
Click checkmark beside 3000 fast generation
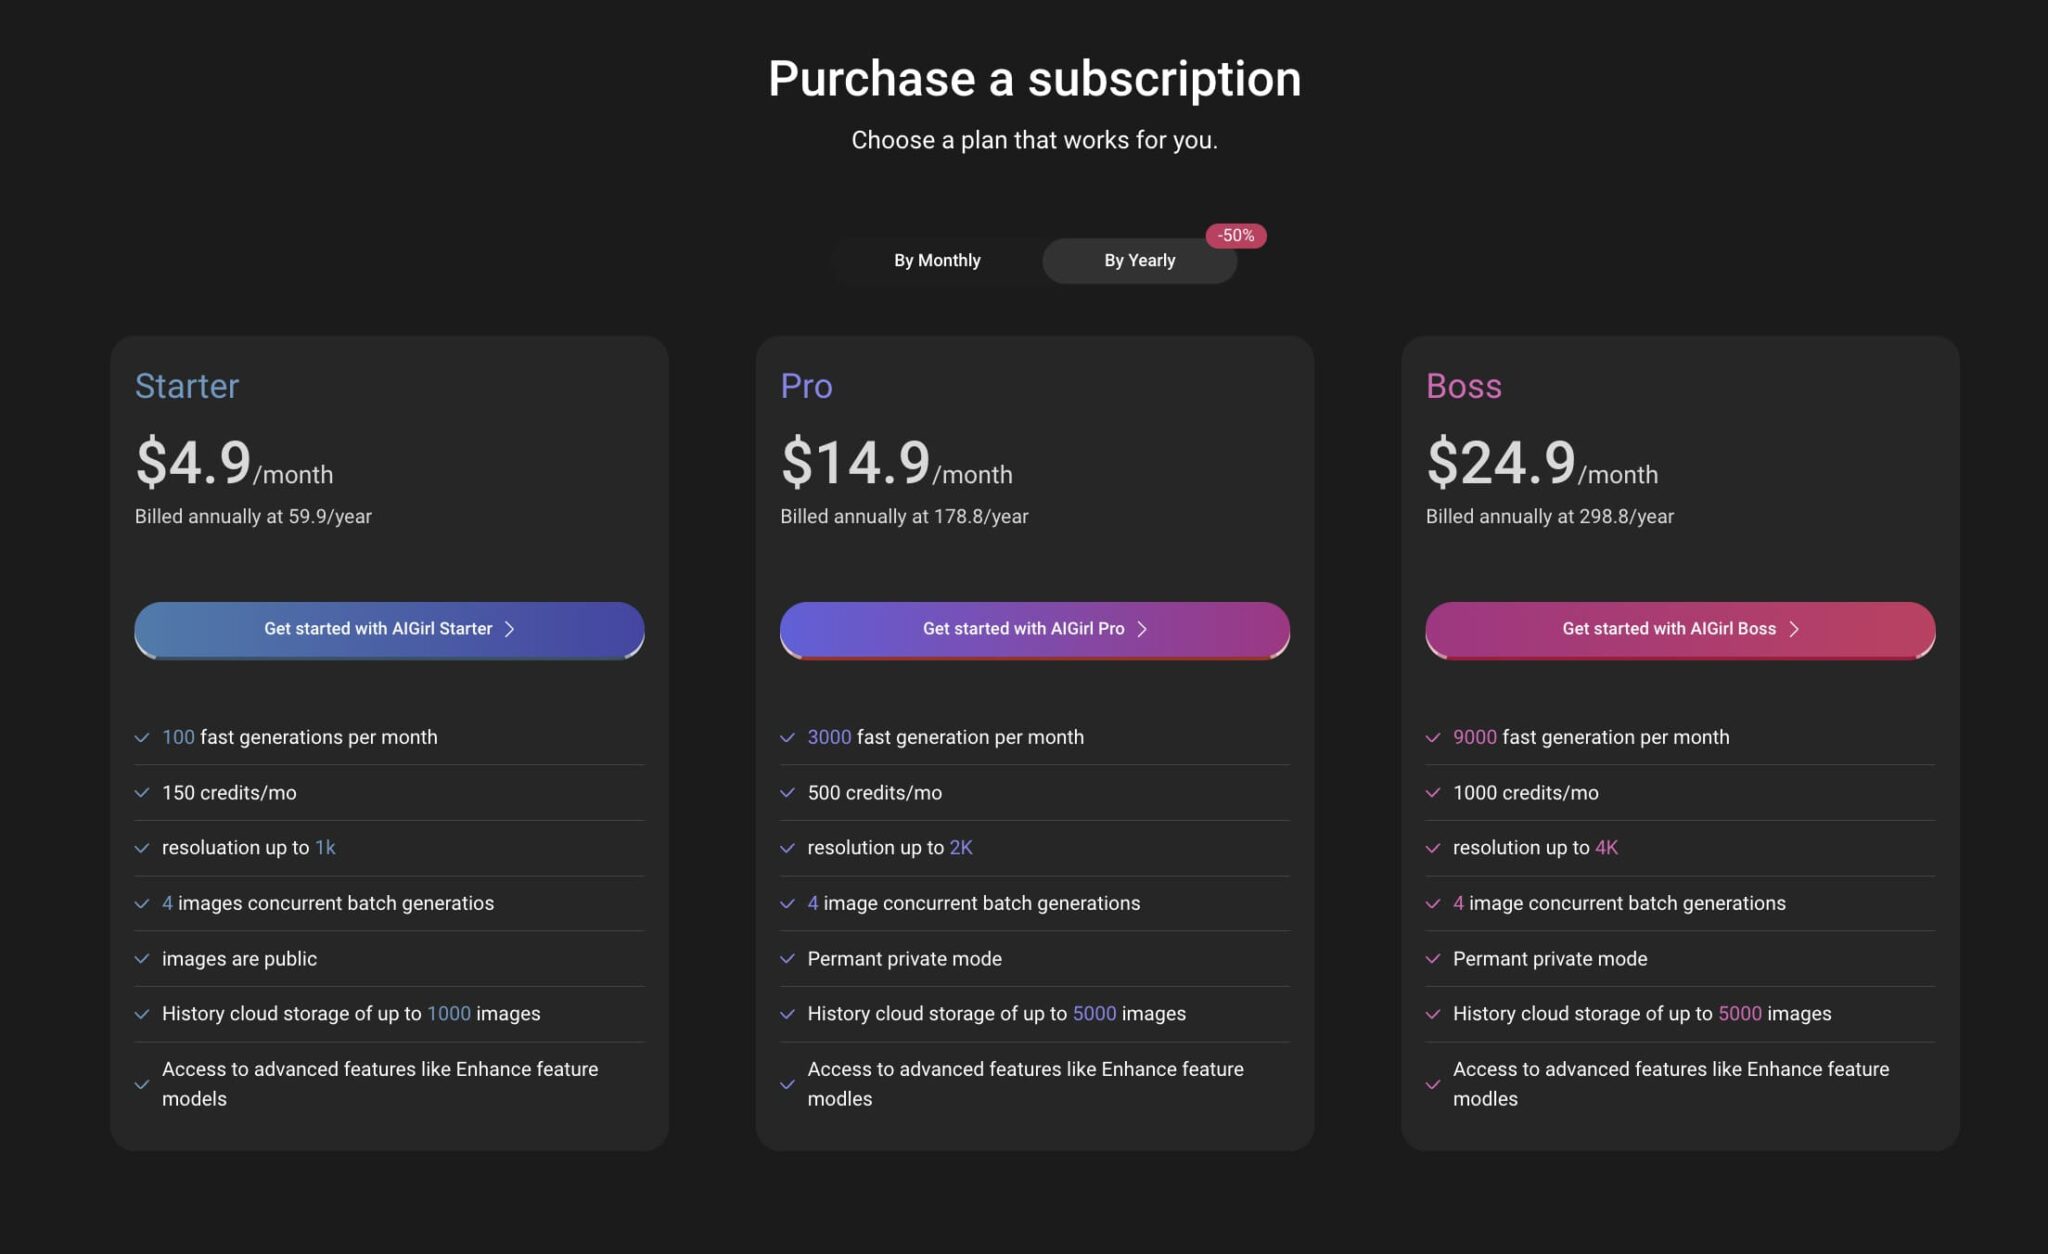[x=787, y=738]
